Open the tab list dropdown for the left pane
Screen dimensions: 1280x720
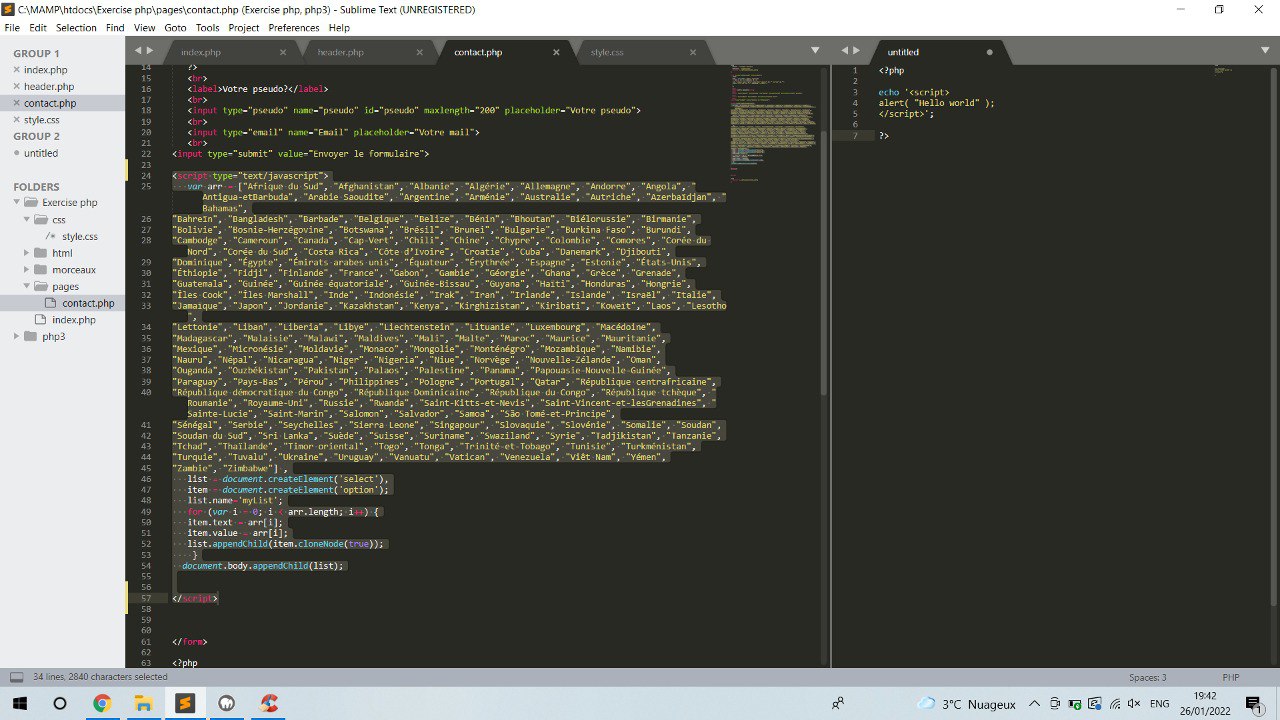pyautogui.click(x=815, y=50)
